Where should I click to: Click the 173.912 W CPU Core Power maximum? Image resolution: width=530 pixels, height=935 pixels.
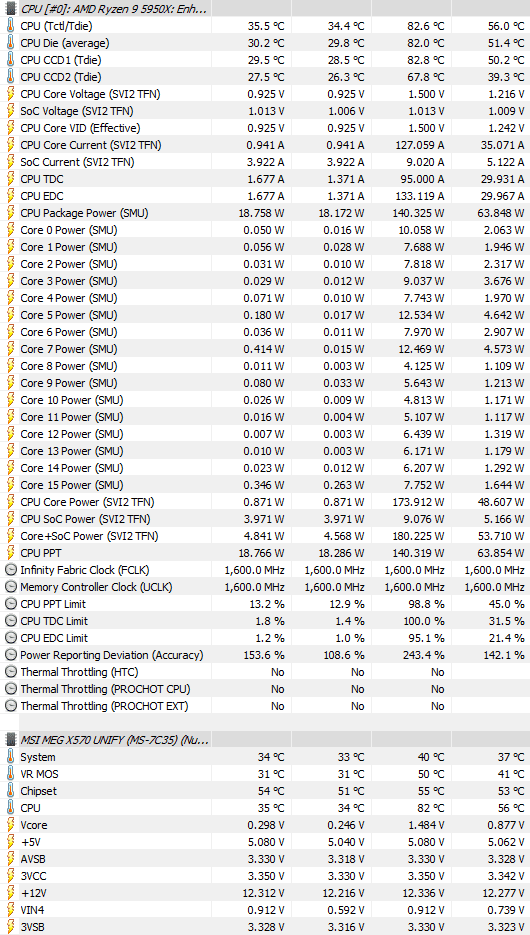click(x=419, y=501)
